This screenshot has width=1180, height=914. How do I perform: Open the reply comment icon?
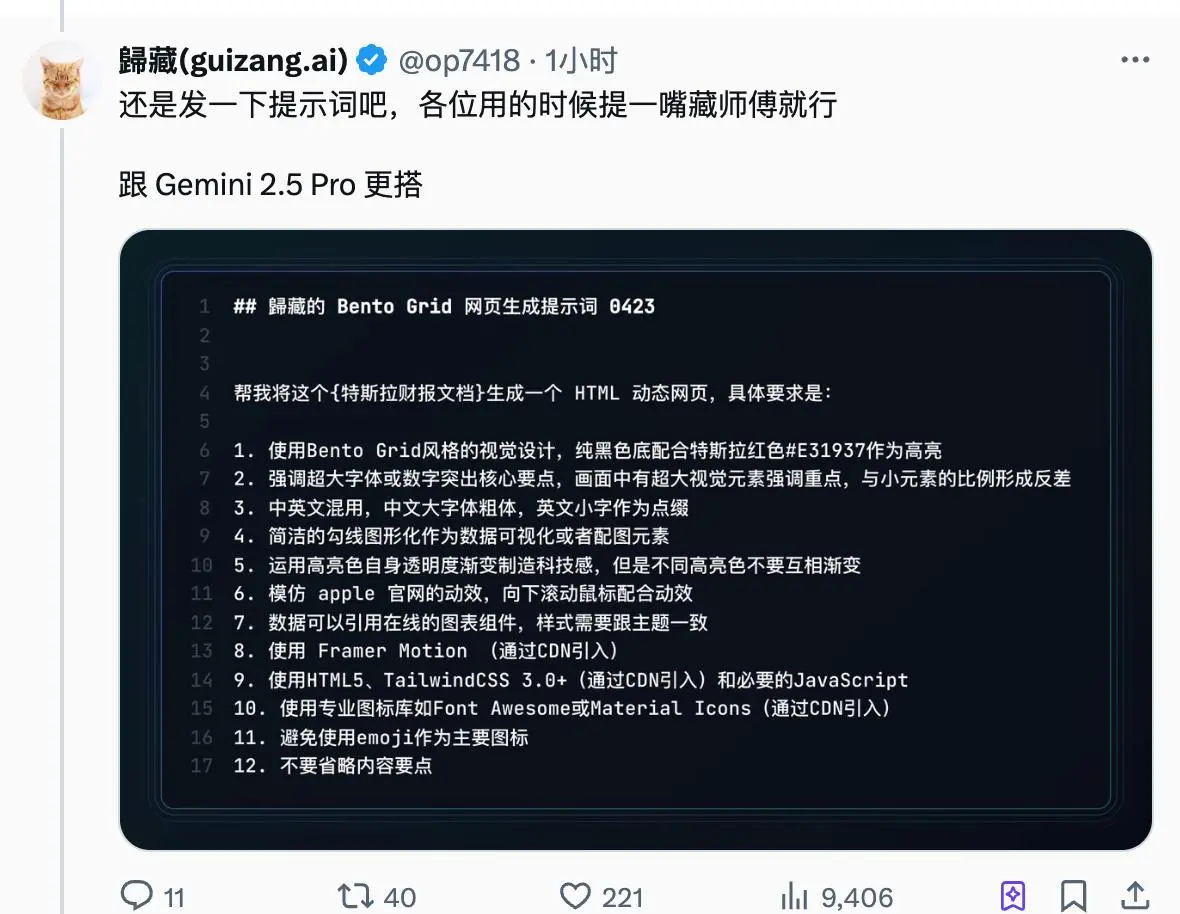[x=137, y=895]
